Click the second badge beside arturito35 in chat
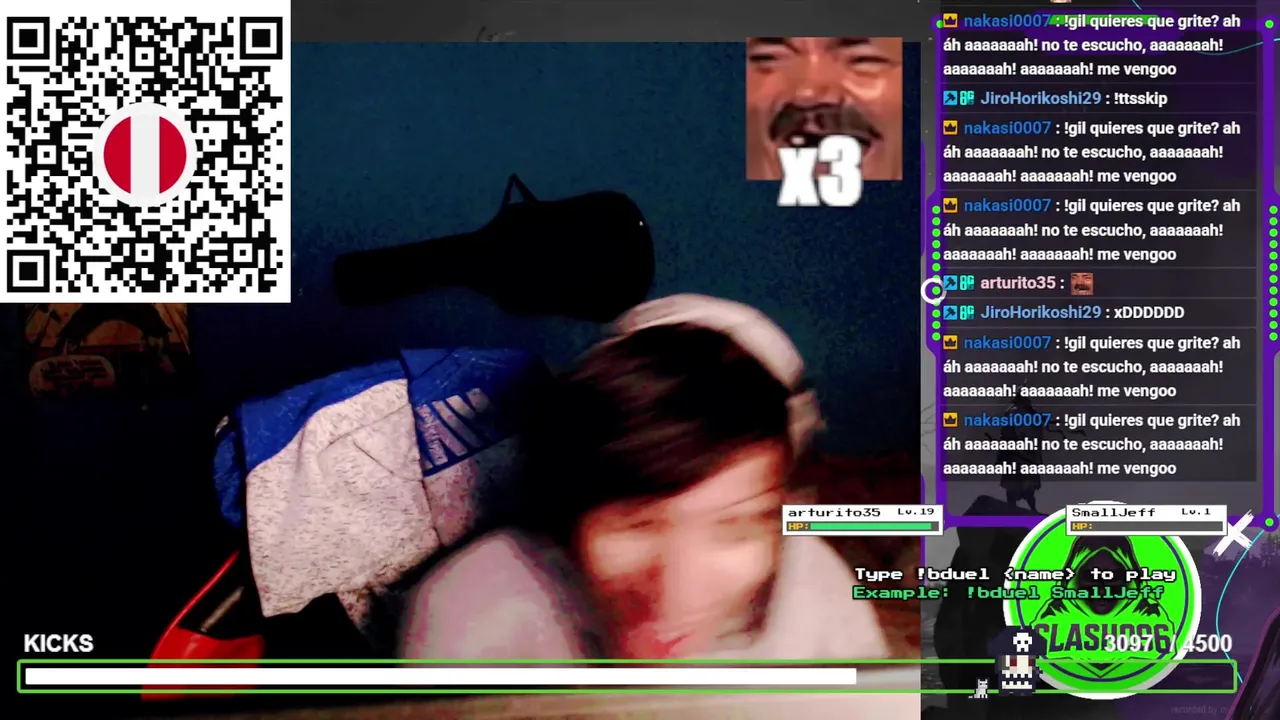This screenshot has width=1280, height=720. pos(967,283)
